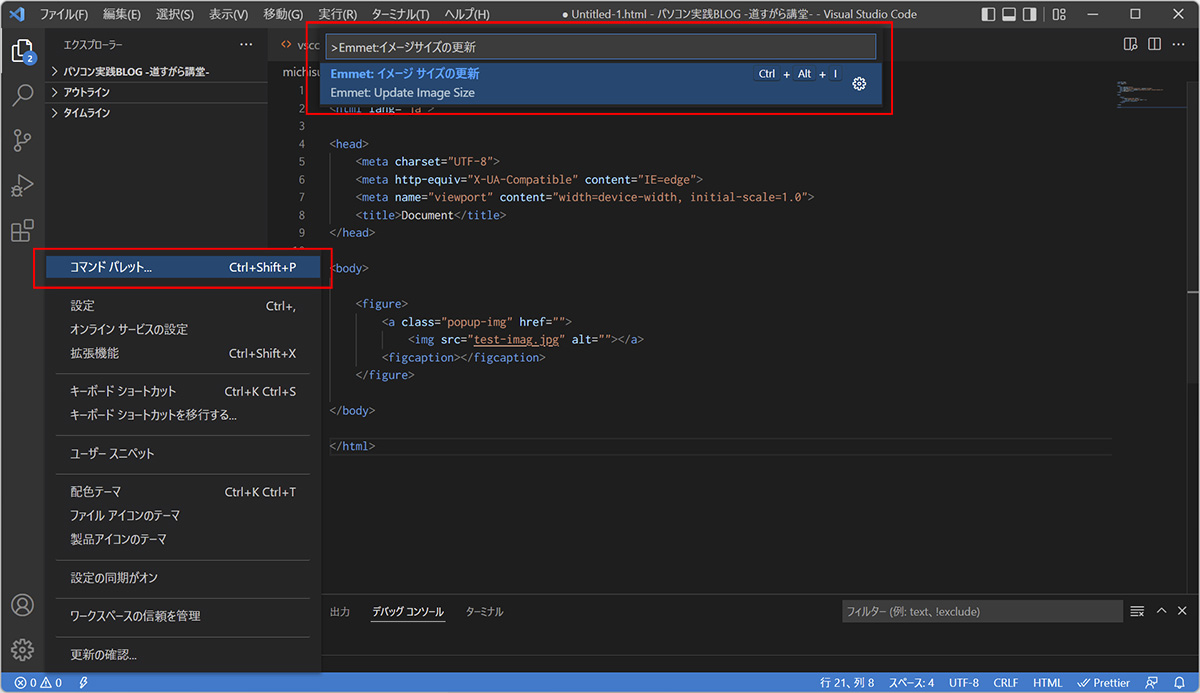The height and width of the screenshot is (693, 1200).
Task: Select キーボード ショートカットを移行する... entry
Action: click(x=183, y=415)
